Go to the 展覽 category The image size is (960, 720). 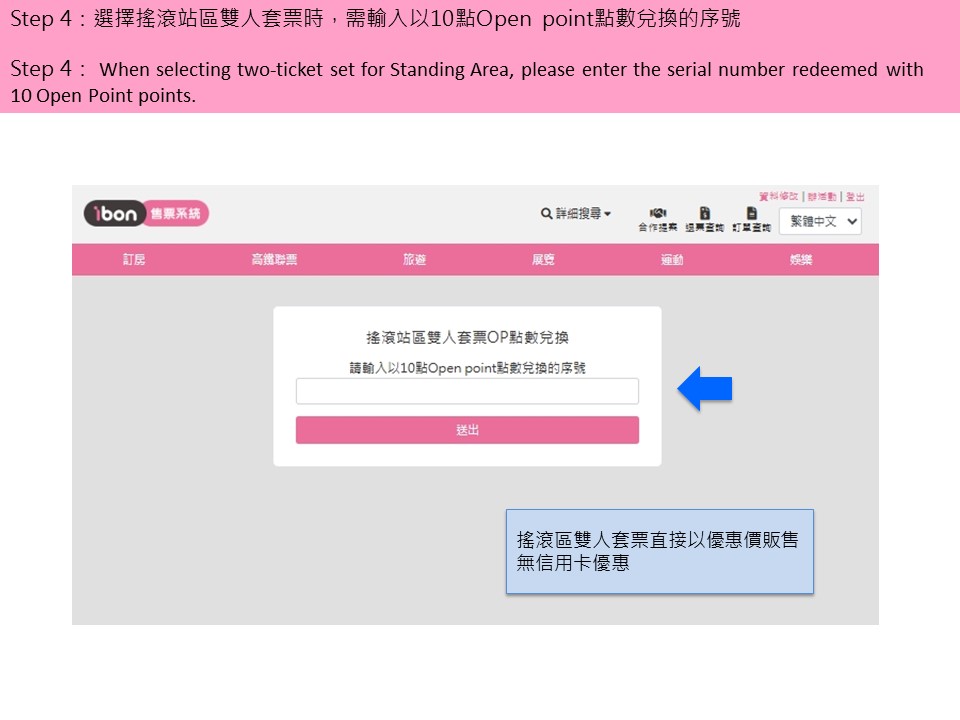543,260
